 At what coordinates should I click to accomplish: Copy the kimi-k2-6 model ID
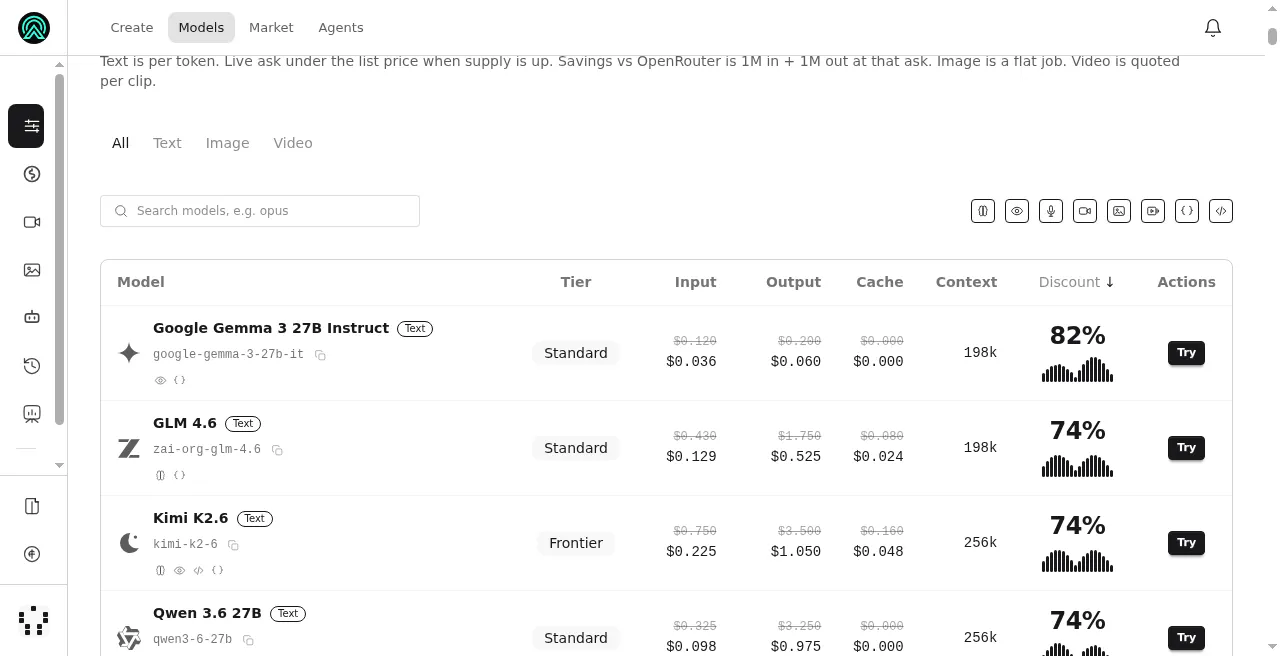(233, 545)
